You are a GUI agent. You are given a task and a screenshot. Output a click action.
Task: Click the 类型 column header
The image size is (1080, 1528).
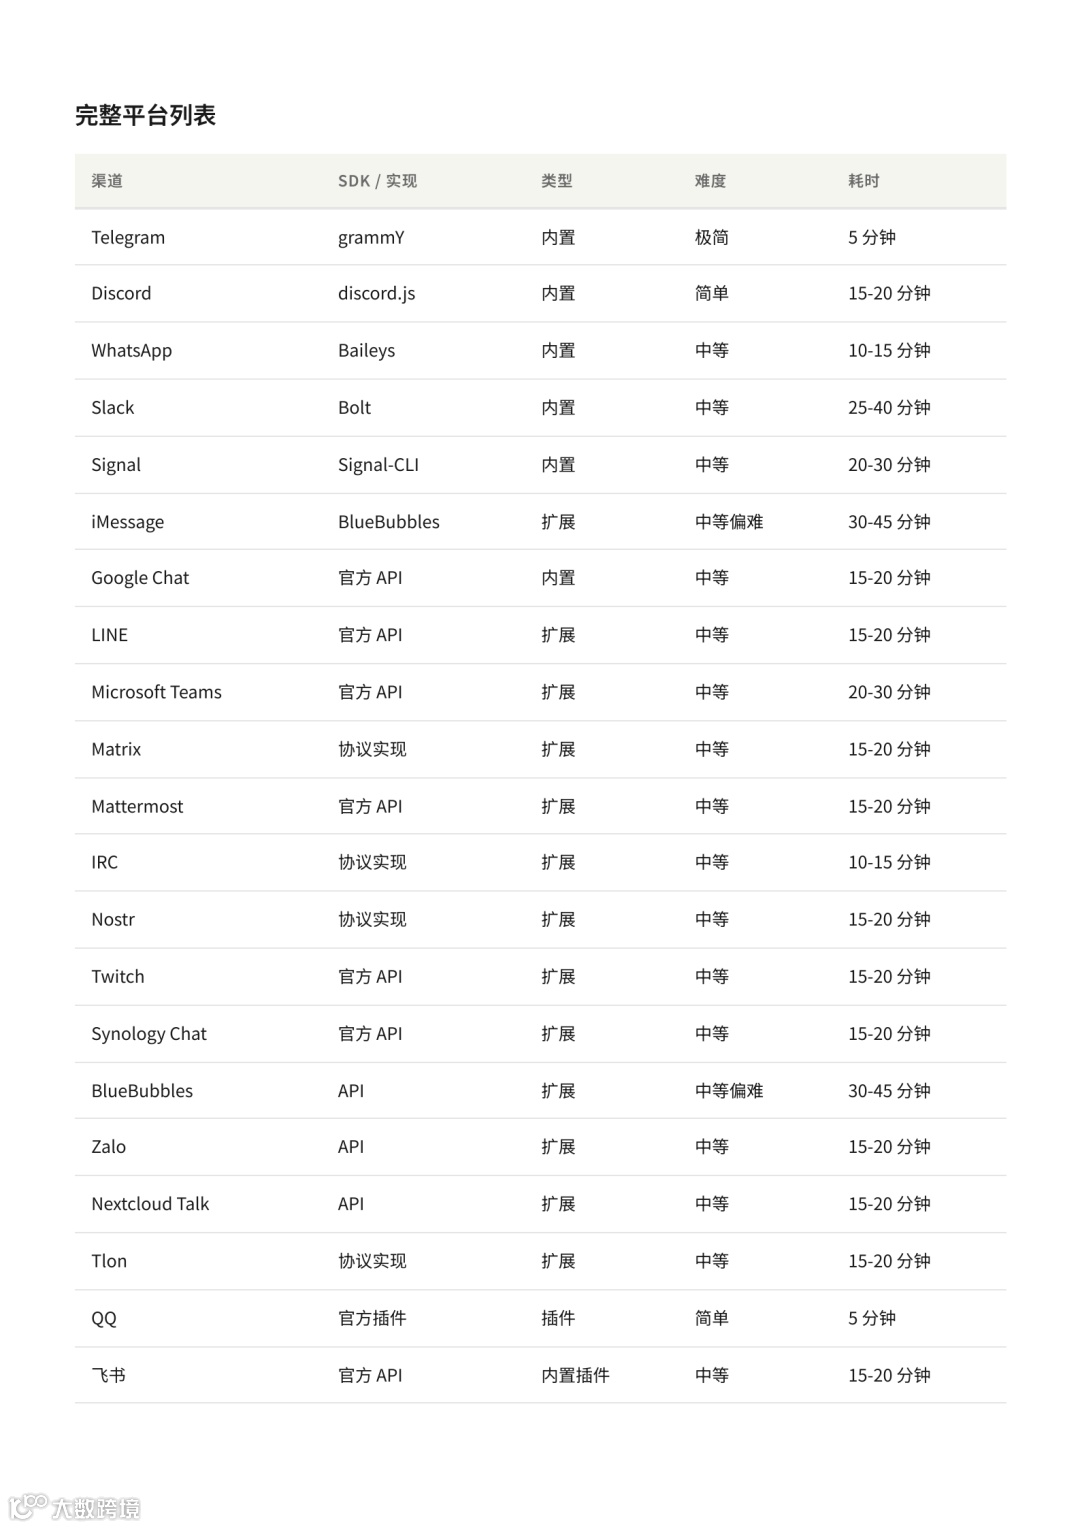click(557, 181)
